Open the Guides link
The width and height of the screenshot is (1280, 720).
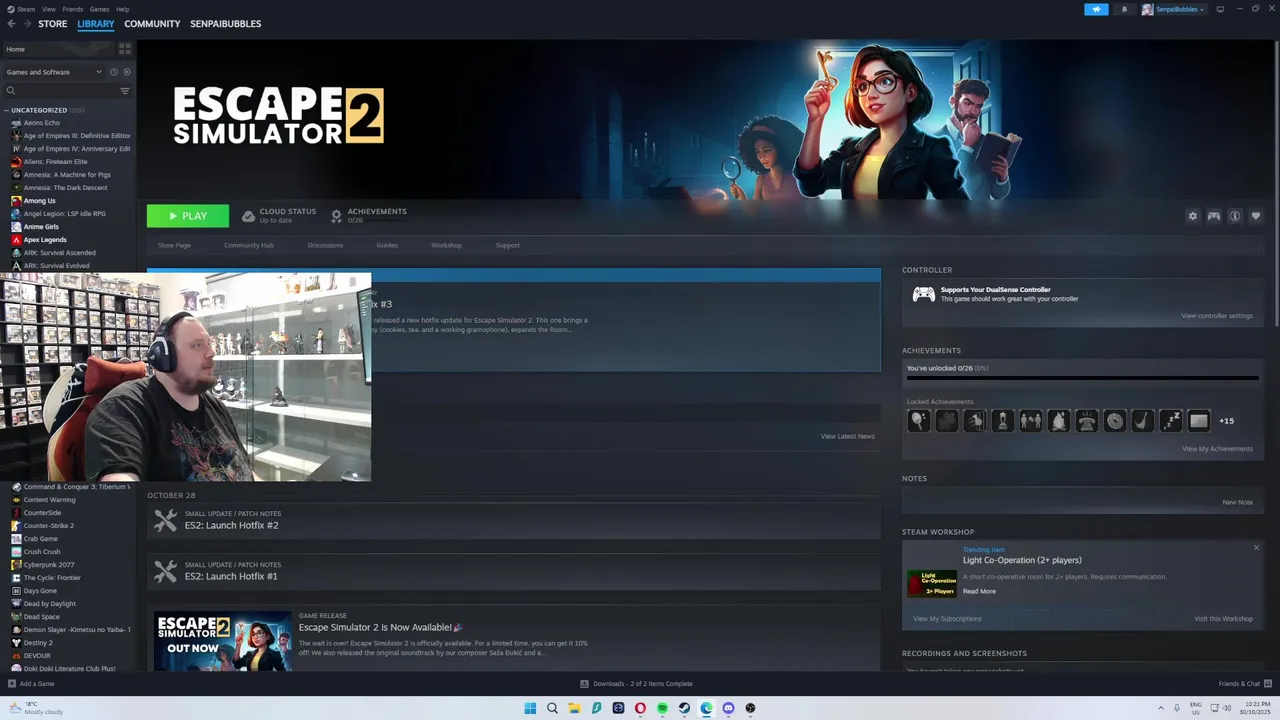point(387,245)
